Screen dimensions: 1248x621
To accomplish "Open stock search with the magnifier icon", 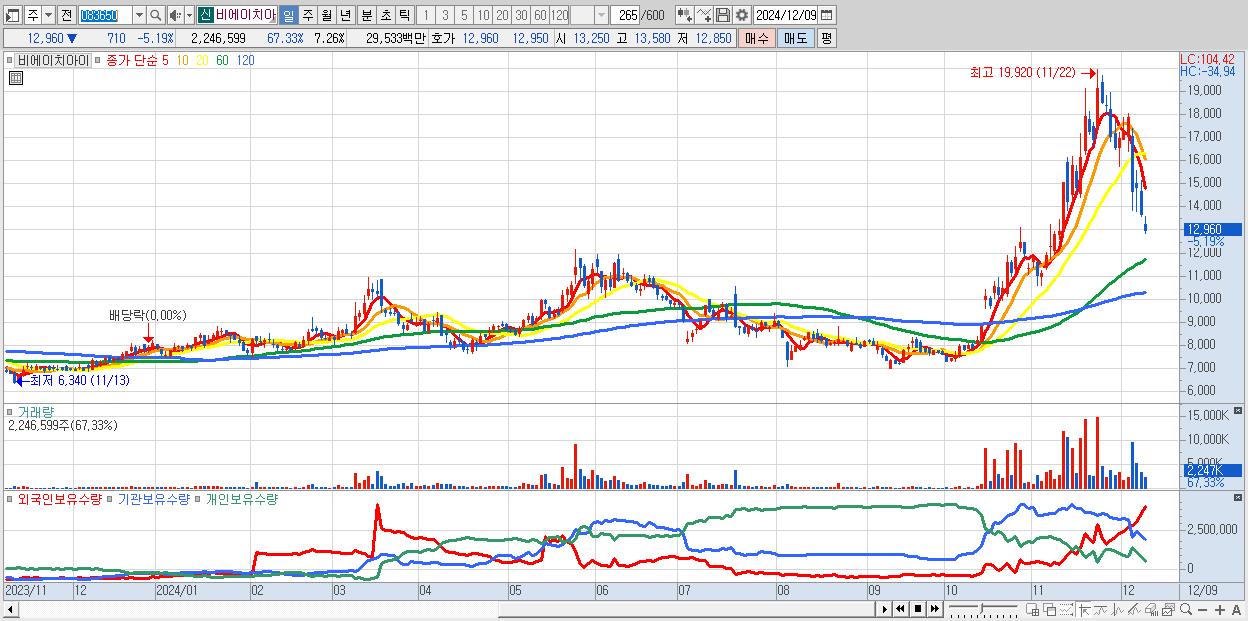I will [156, 15].
